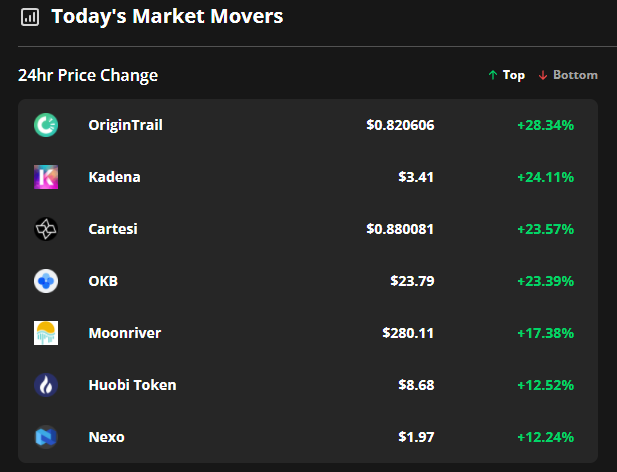This screenshot has height=472, width=617.
Task: Open the Moonriver coin name link
Action: click(125, 333)
